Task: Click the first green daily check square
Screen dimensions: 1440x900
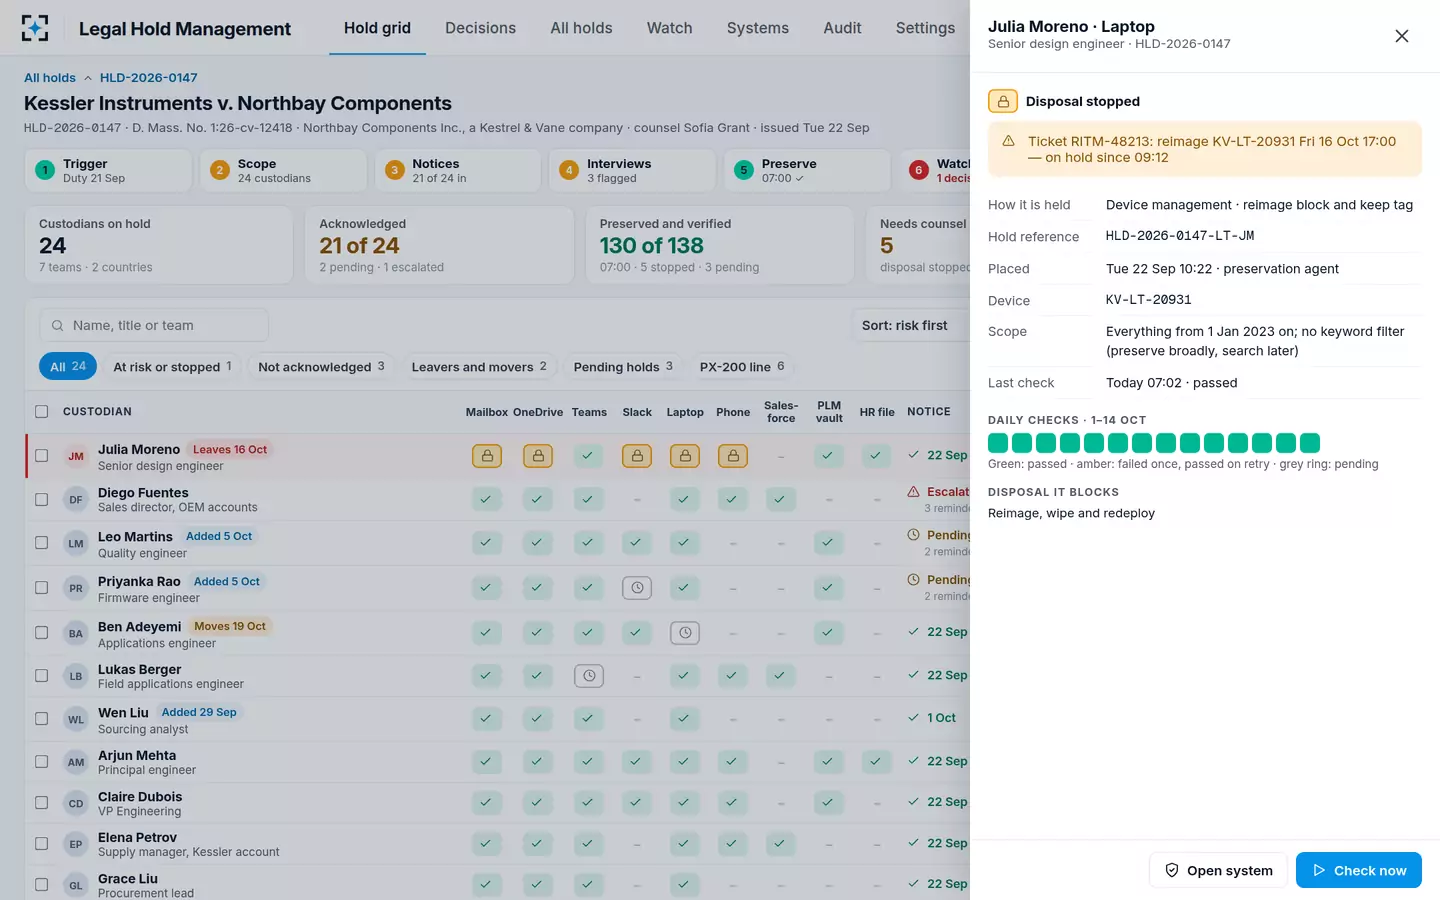Action: click(x=998, y=443)
